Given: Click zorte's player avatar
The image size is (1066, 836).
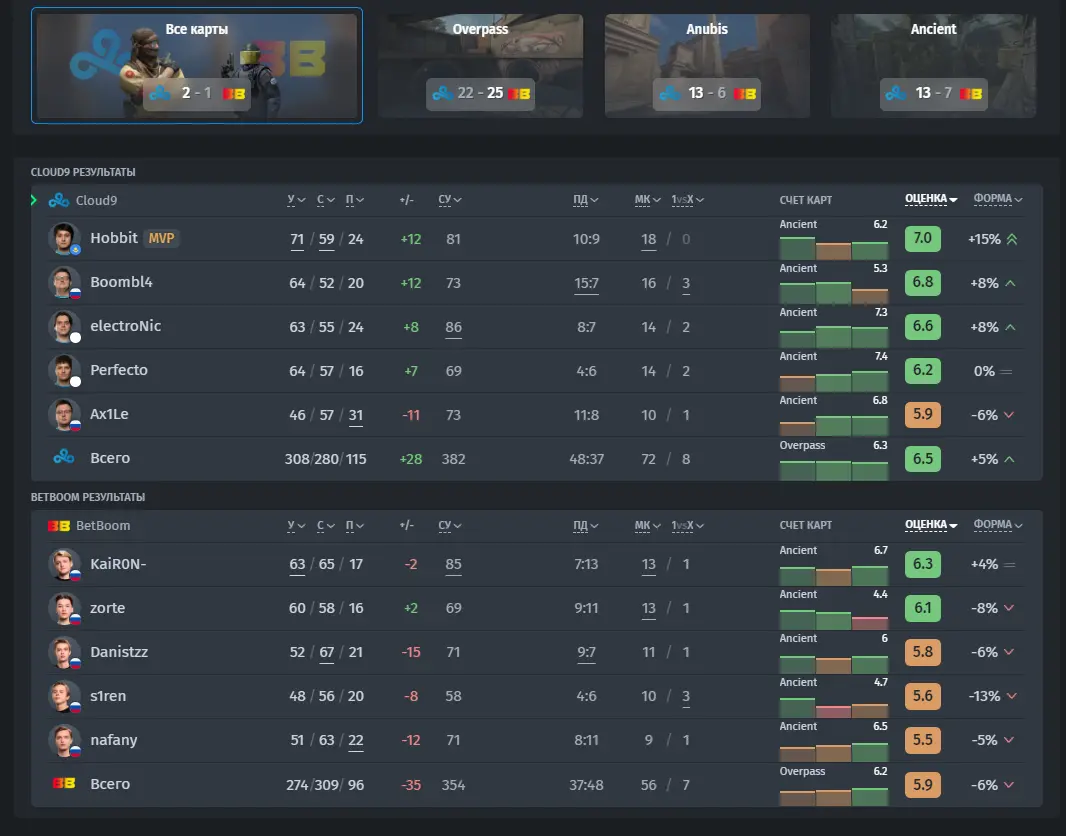Looking at the screenshot, I should coord(64,608).
